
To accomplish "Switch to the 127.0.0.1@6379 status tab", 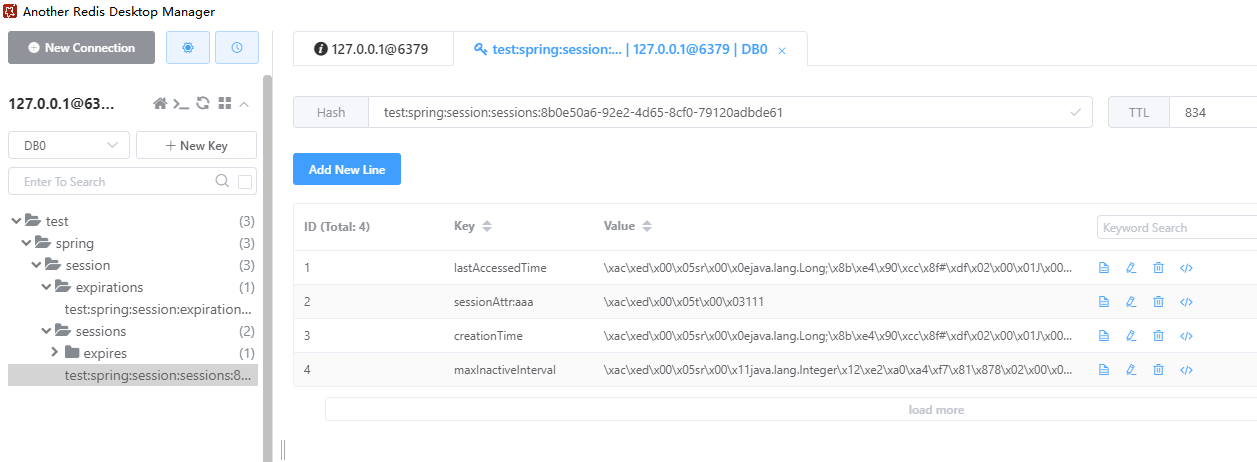I will coord(373,48).
